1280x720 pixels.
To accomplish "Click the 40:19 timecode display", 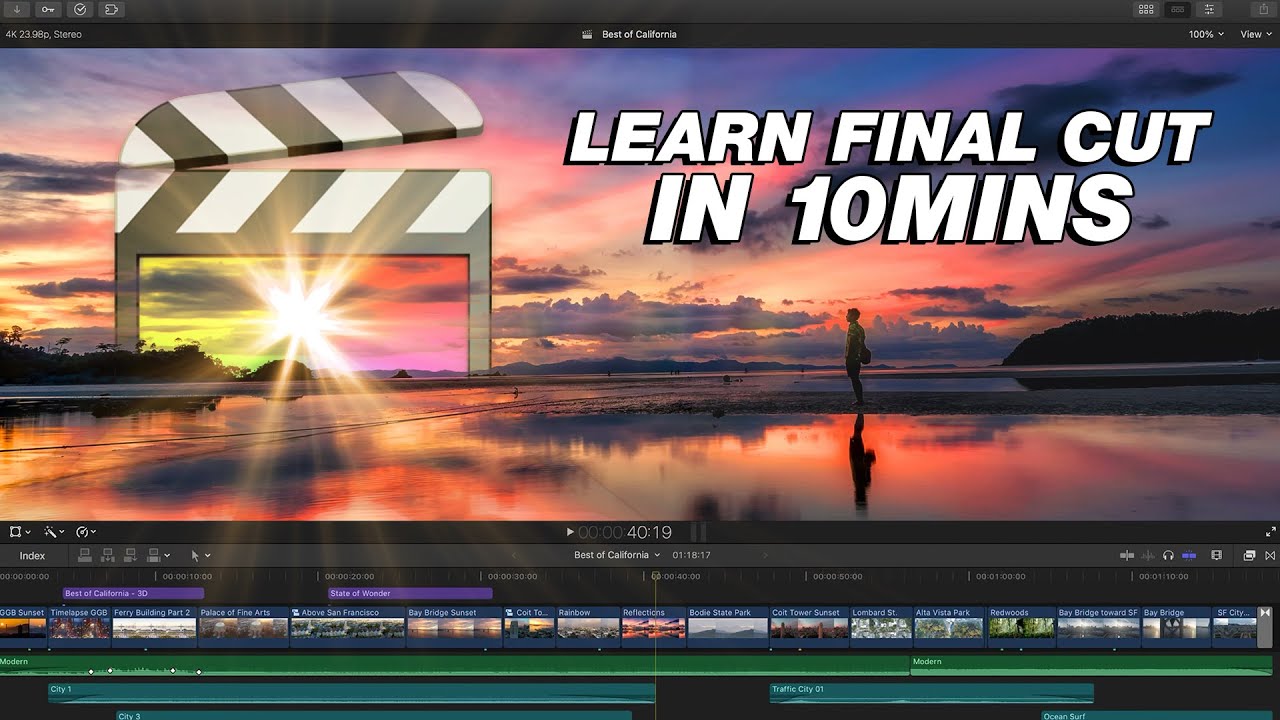I will coord(625,532).
